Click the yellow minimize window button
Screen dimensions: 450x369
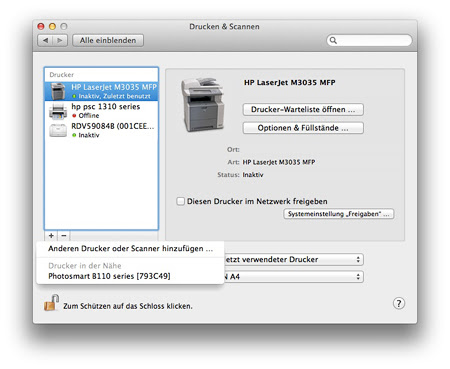tap(52, 26)
